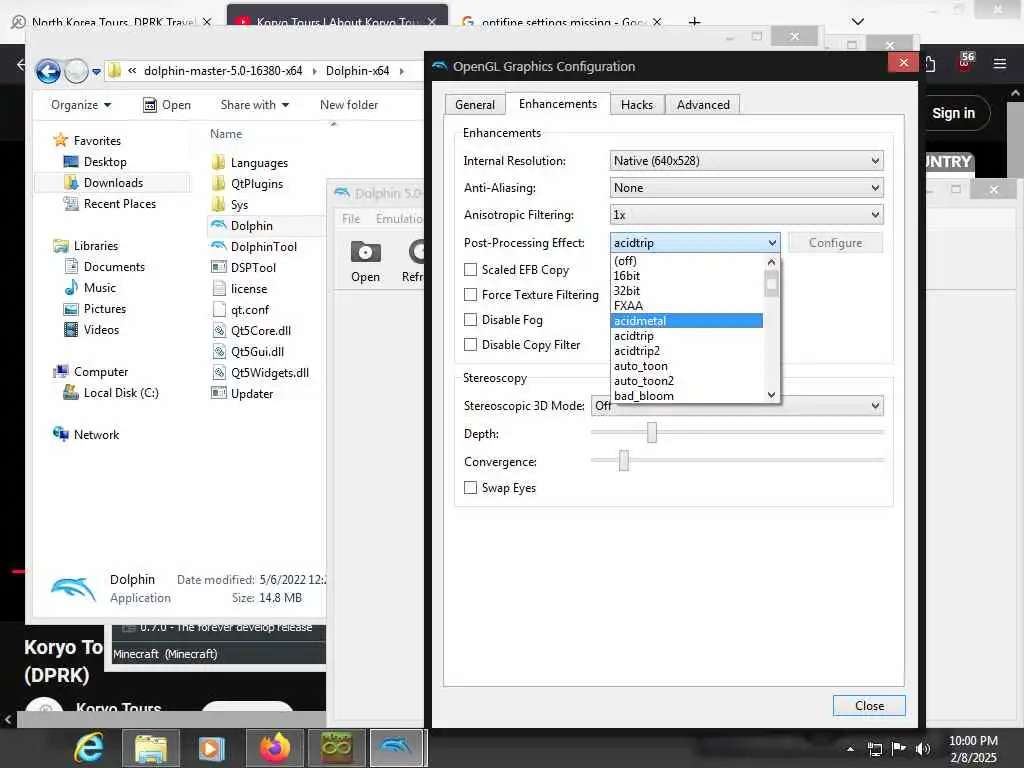Screen dimensions: 1024x768
Task: Select the Updater application
Action: [251, 393]
